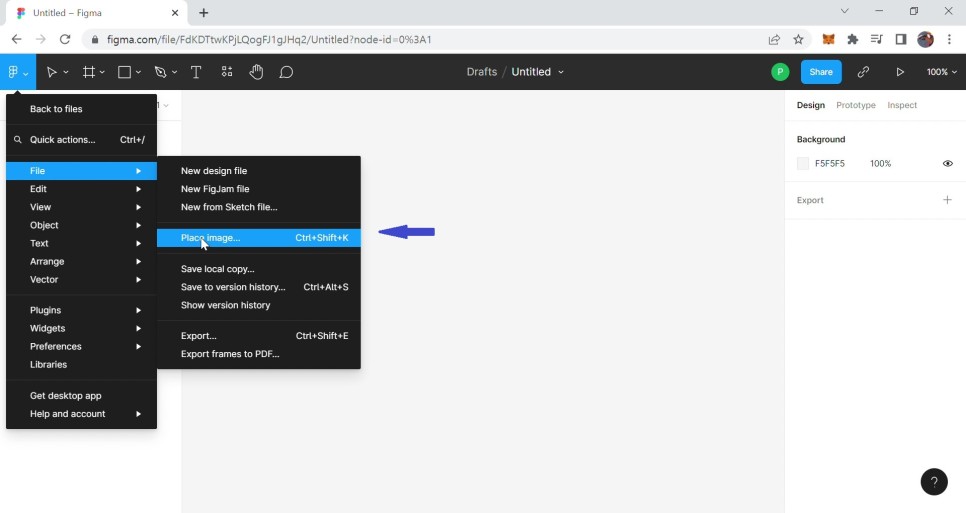This screenshot has width=966, height=513.
Task: Select the Frame tool
Action: 89,72
